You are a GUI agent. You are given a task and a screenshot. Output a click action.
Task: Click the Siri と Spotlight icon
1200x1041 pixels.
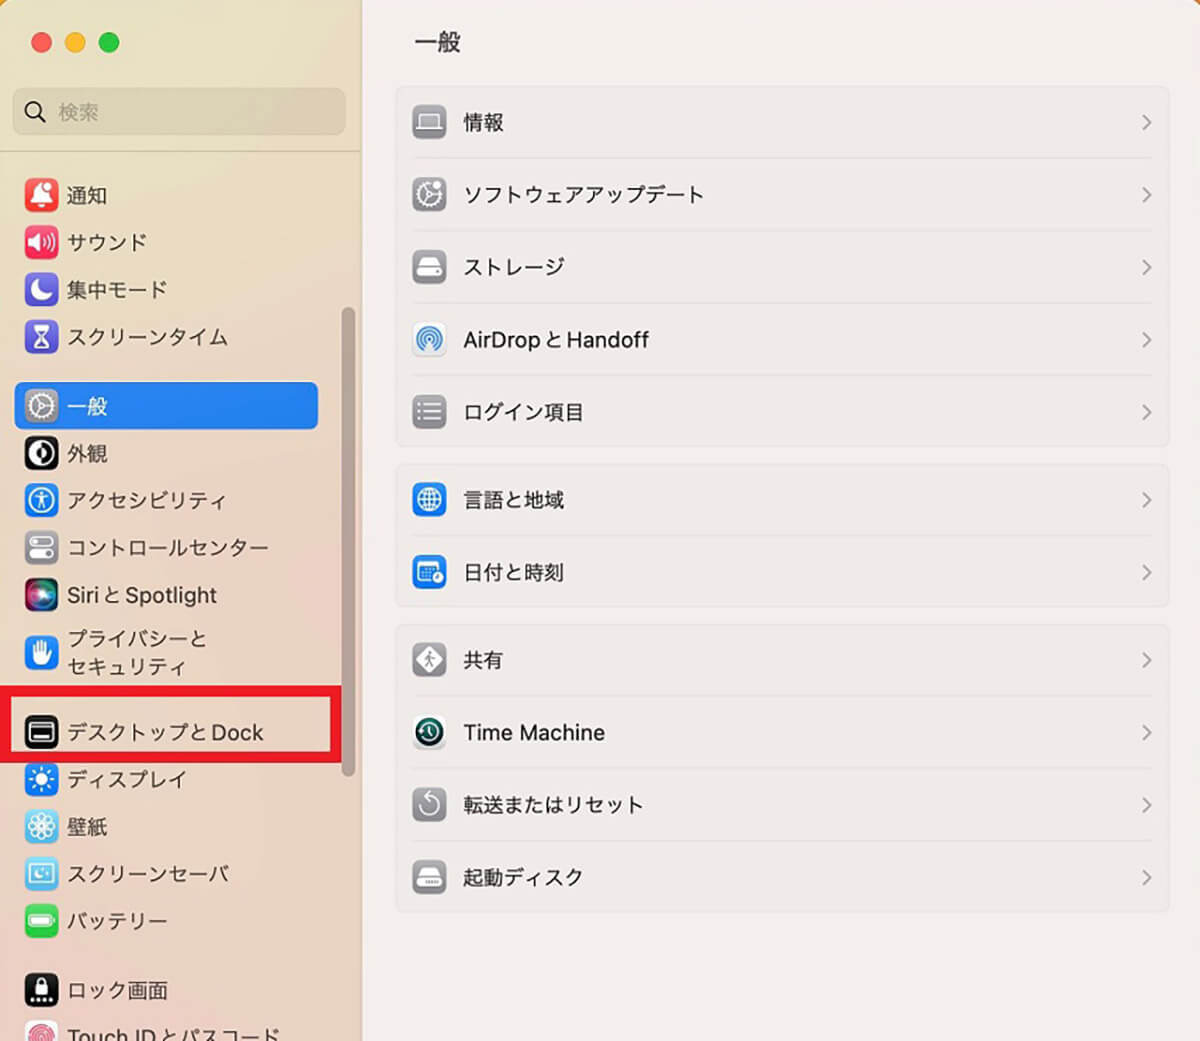click(41, 595)
